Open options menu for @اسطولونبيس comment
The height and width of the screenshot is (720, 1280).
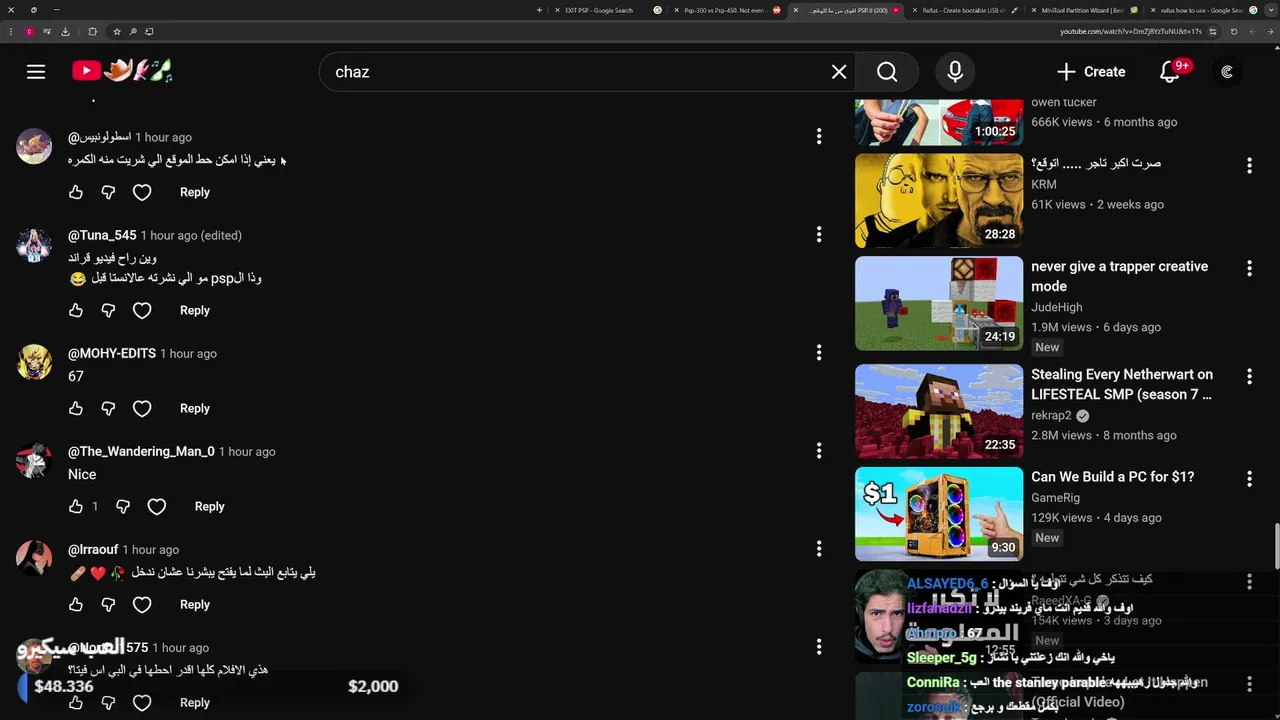(x=819, y=136)
